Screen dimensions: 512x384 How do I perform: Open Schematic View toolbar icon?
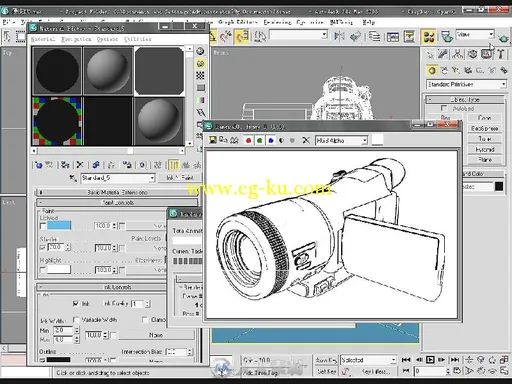pos(409,36)
